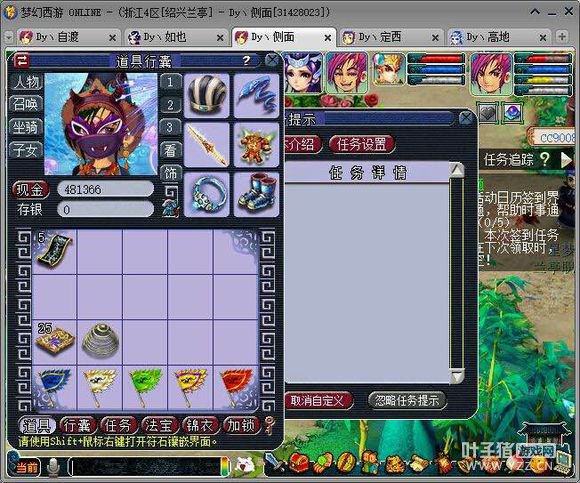The height and width of the screenshot is (483, 580).
Task: Open the 坐骑 mount tab
Action: [x=26, y=128]
